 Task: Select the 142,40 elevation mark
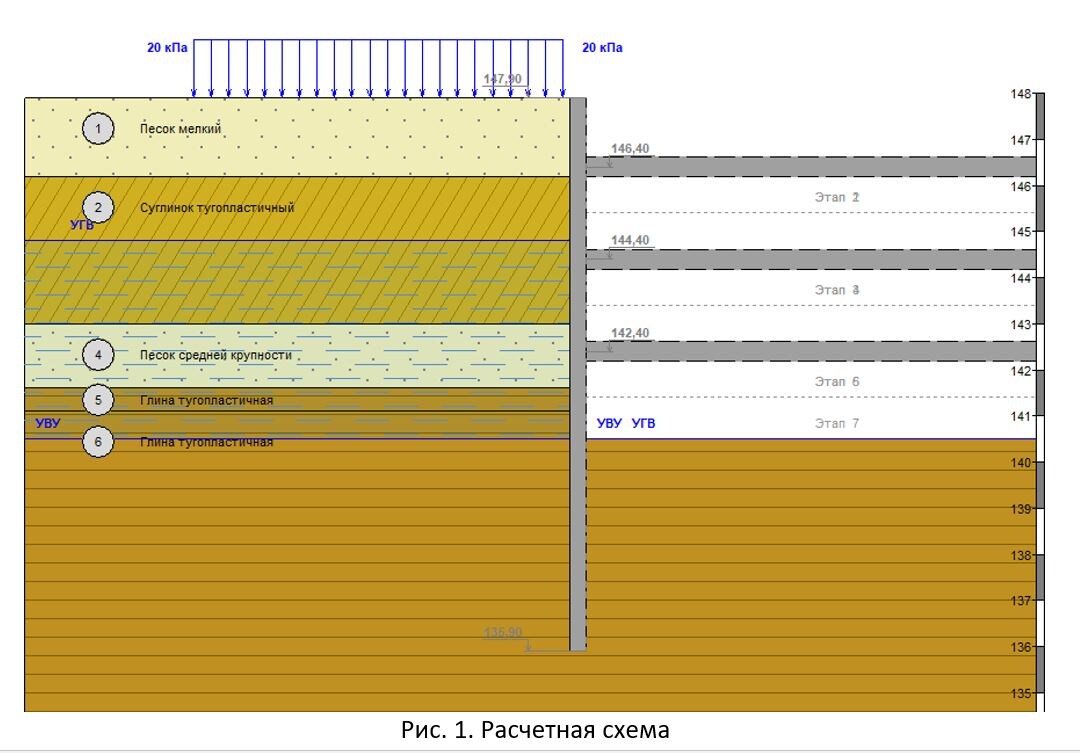[630, 333]
